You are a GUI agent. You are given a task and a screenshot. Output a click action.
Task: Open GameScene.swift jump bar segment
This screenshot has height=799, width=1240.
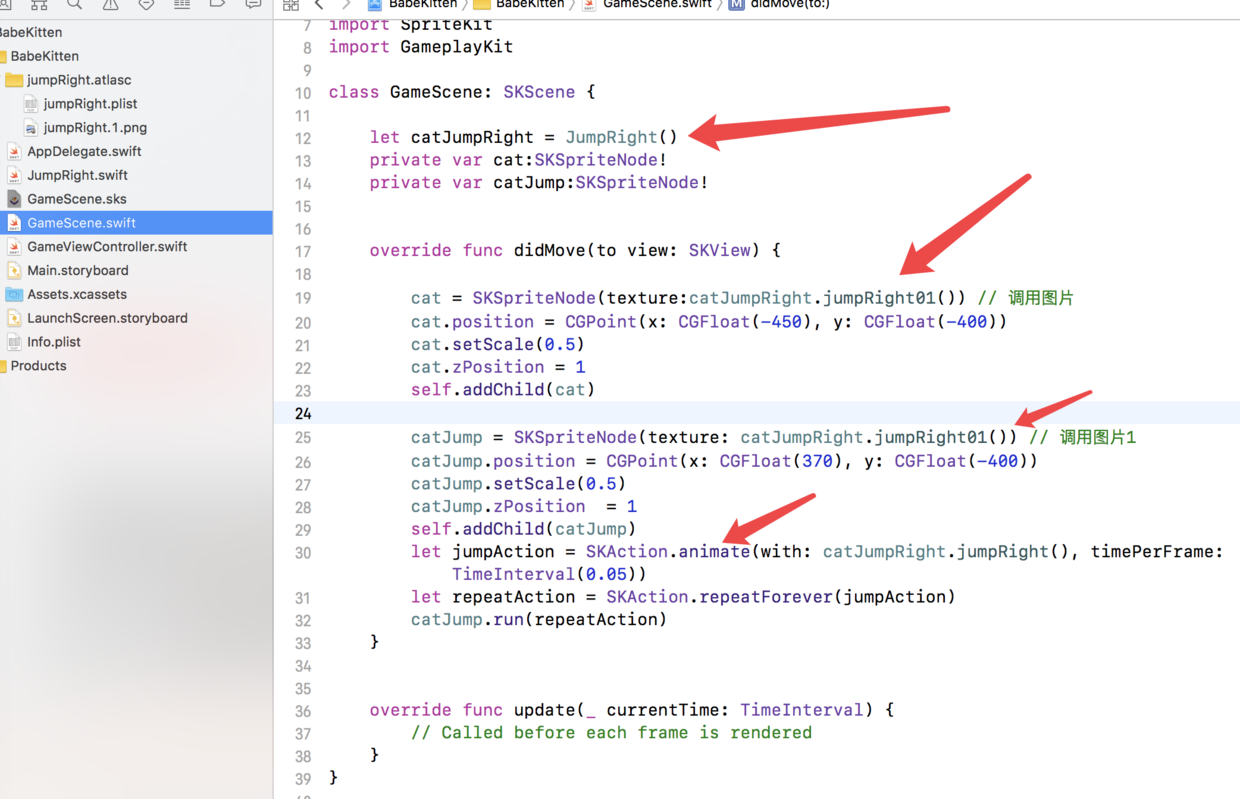pyautogui.click(x=647, y=4)
